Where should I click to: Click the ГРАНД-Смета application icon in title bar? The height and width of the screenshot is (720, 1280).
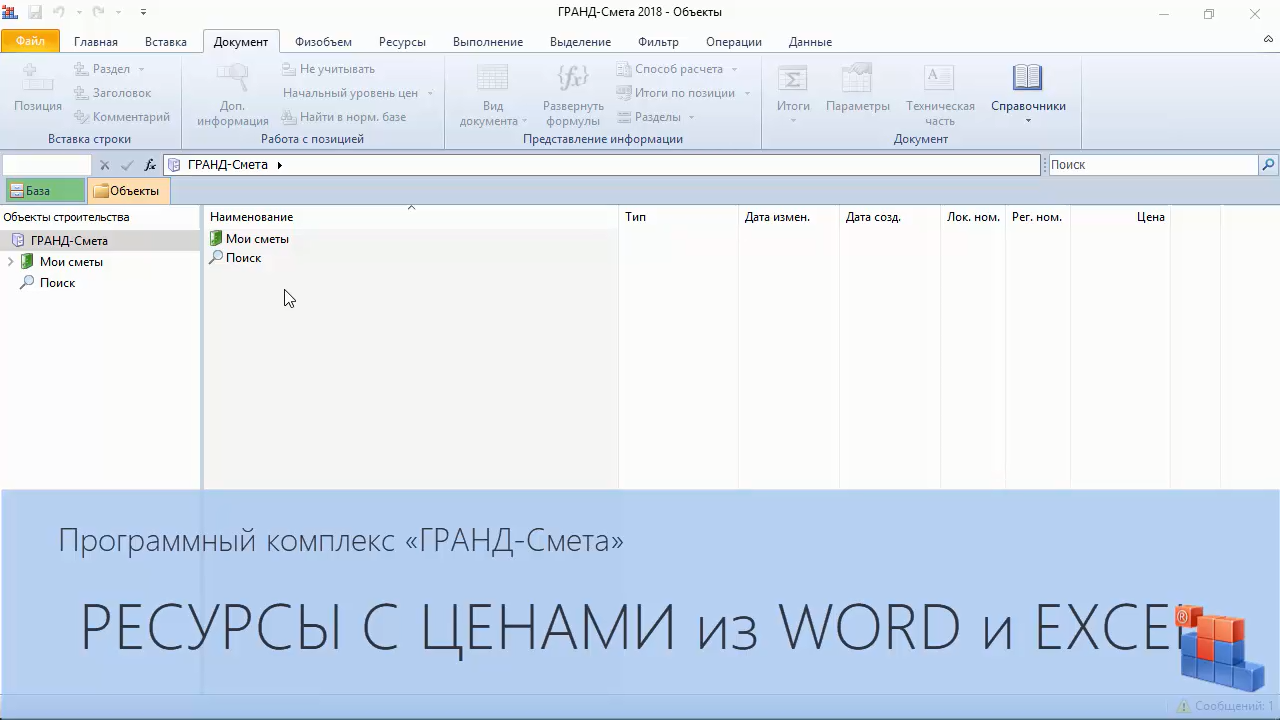click(x=10, y=13)
